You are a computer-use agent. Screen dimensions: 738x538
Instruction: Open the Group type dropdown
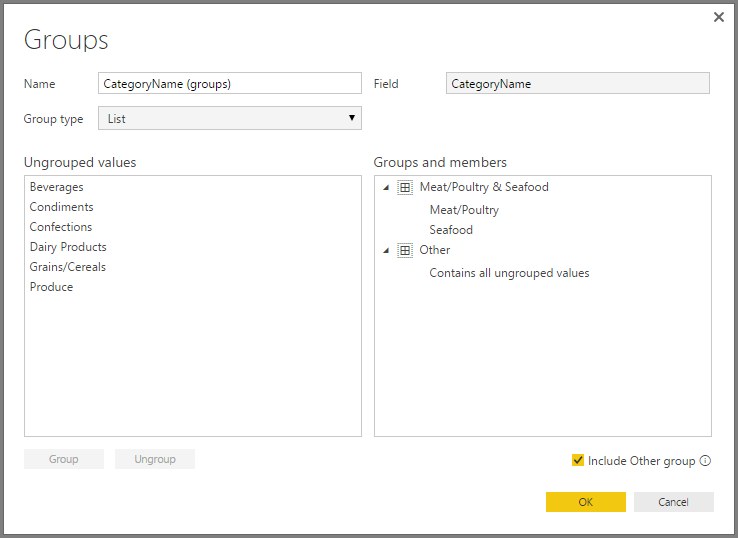point(230,118)
